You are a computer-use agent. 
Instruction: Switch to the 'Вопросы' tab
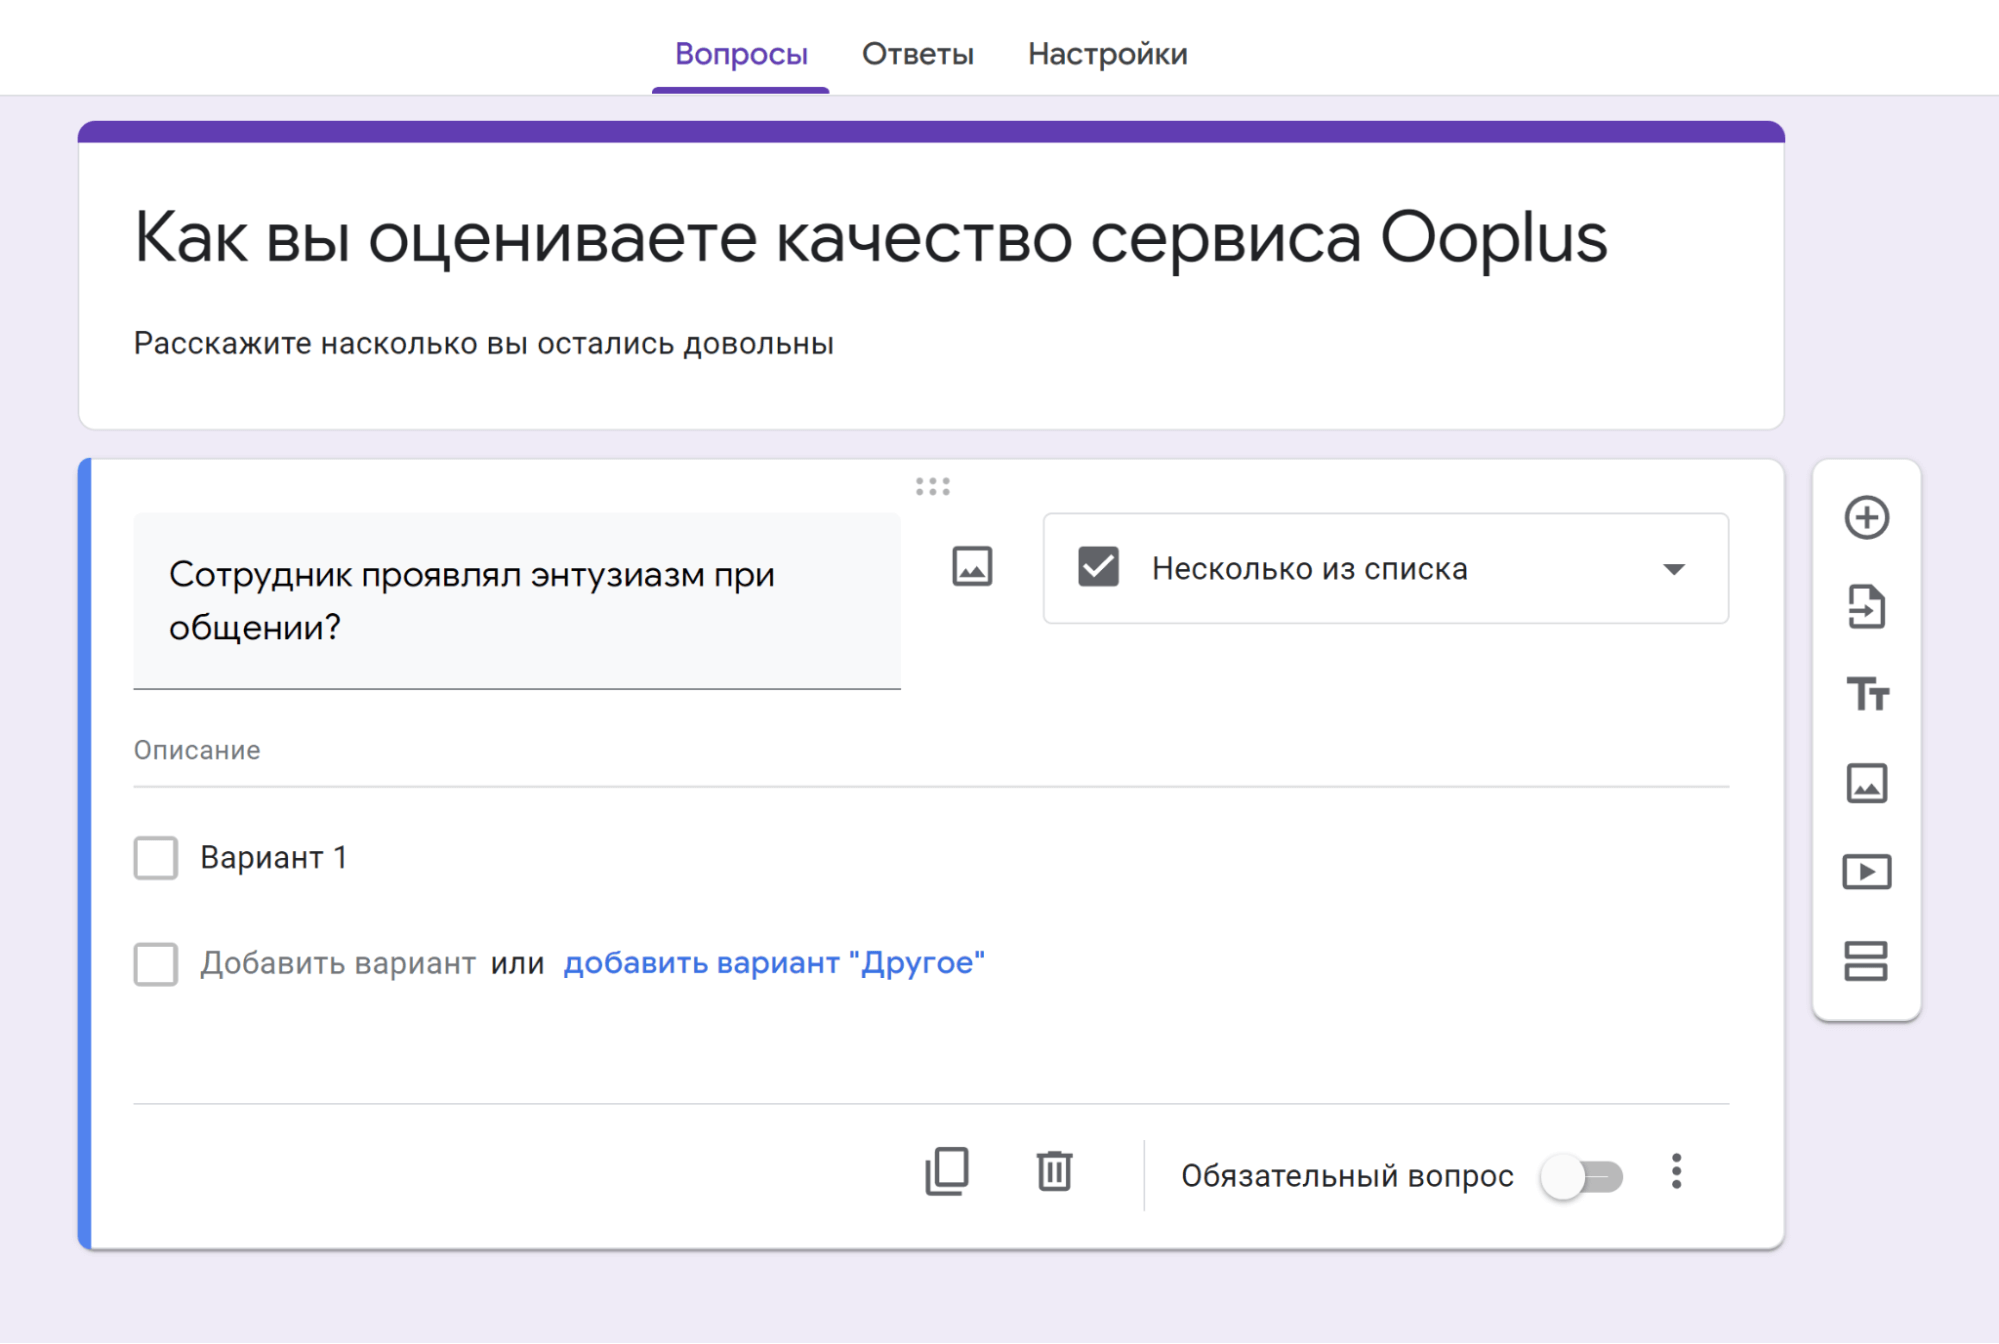tap(741, 54)
